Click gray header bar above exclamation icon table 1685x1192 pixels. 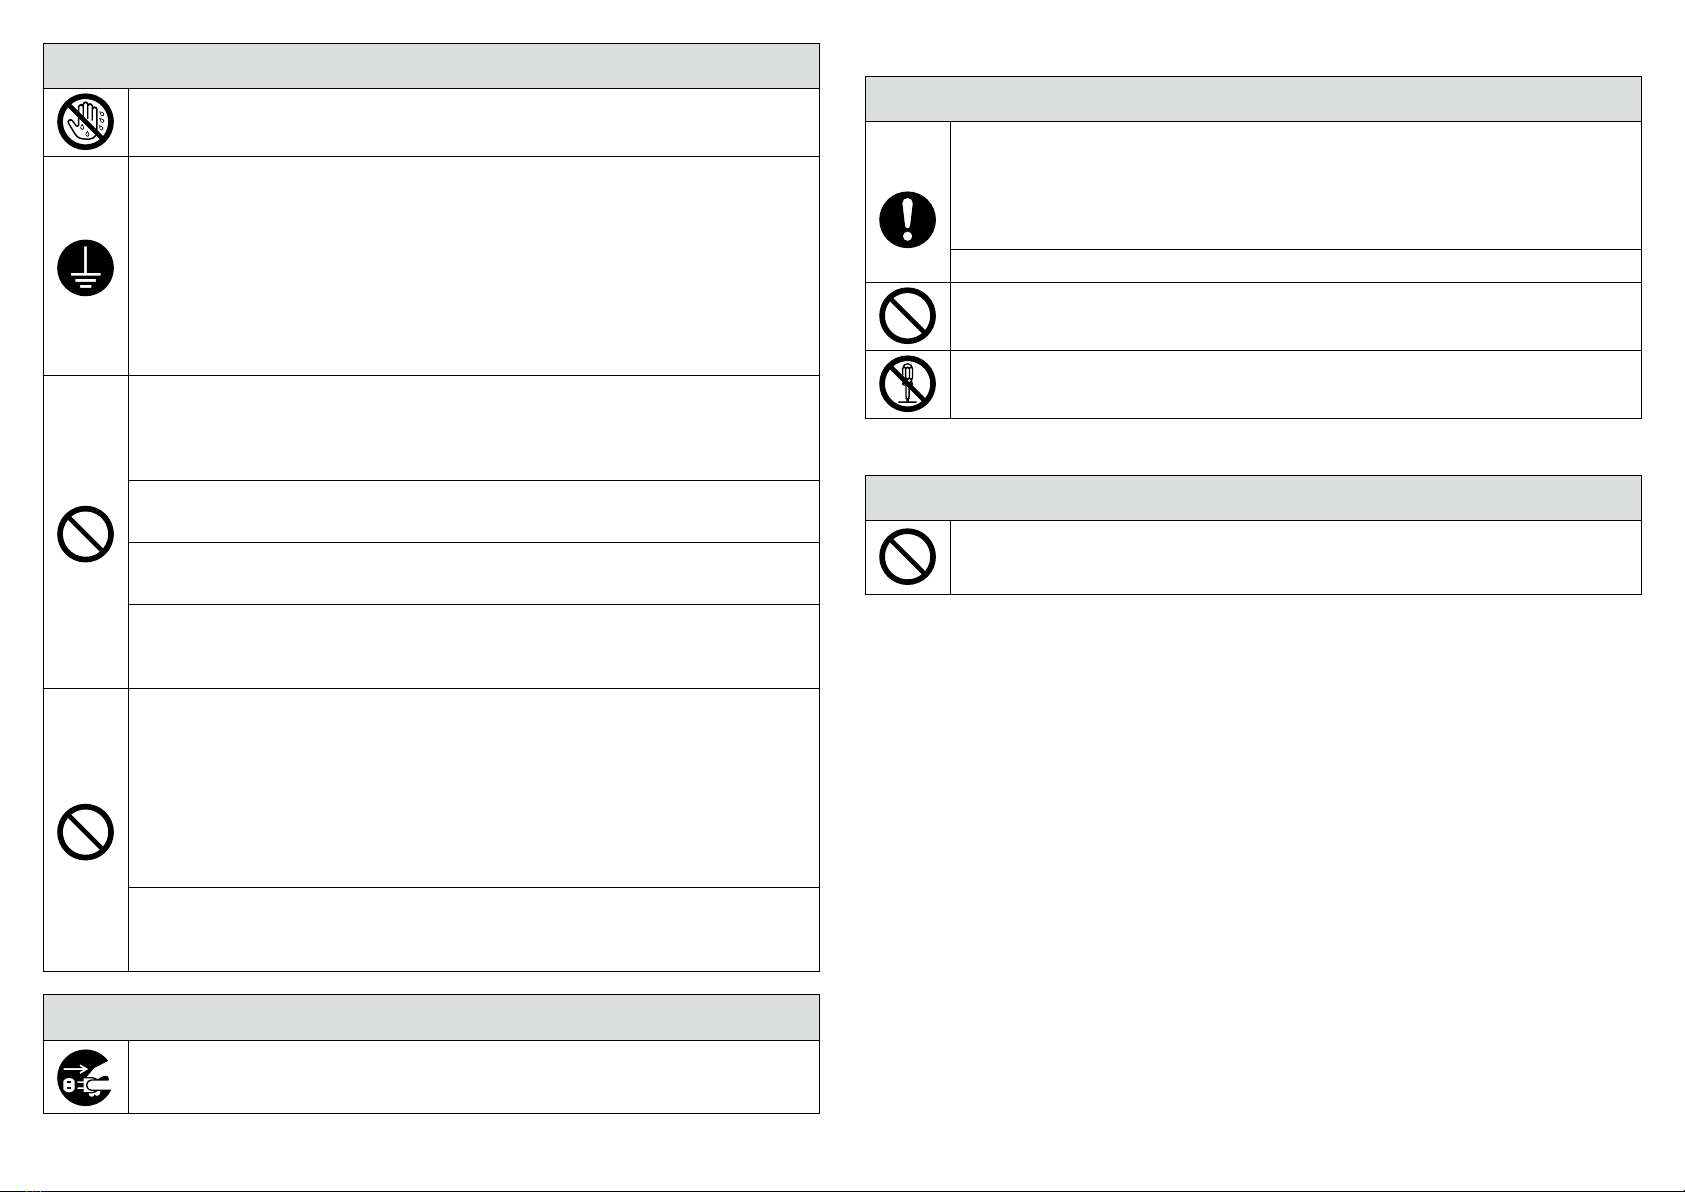[1253, 99]
